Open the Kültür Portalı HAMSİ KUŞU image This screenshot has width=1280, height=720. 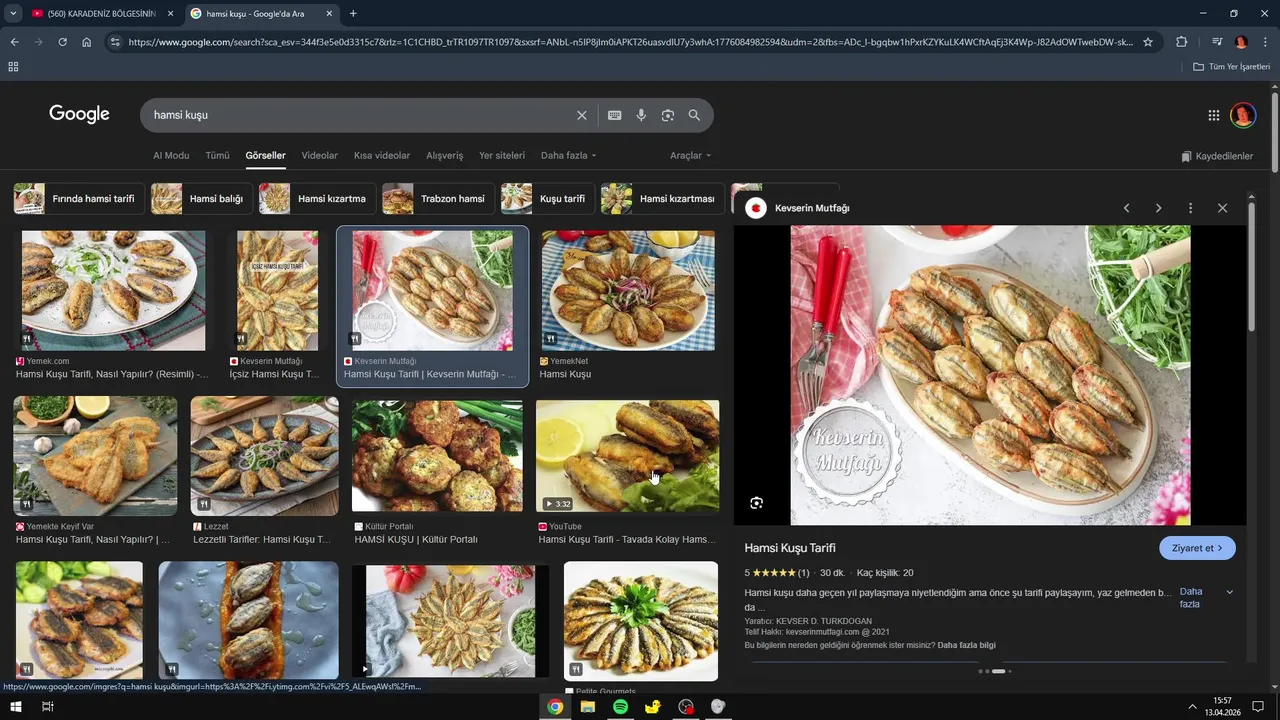(437, 456)
